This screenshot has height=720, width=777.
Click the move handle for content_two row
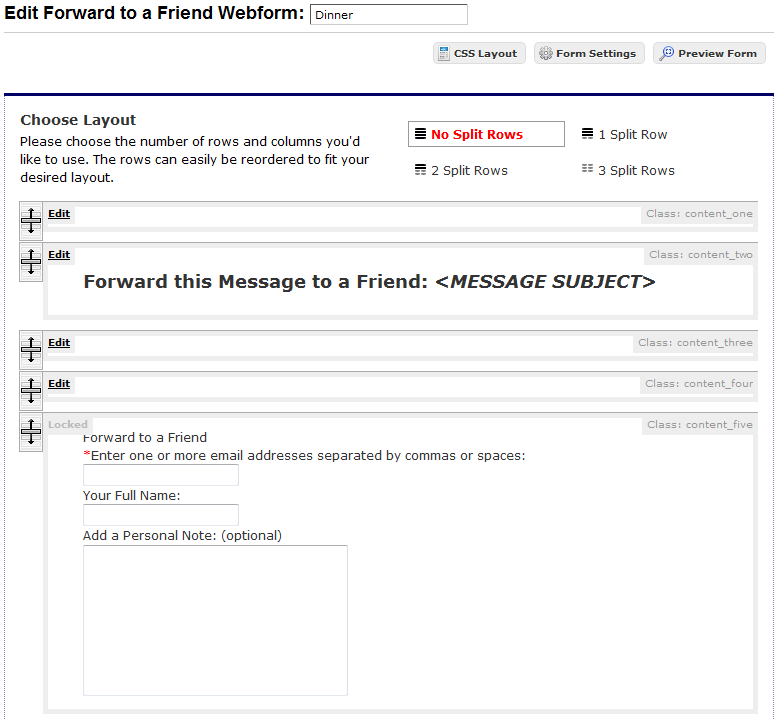pyautogui.click(x=31, y=261)
